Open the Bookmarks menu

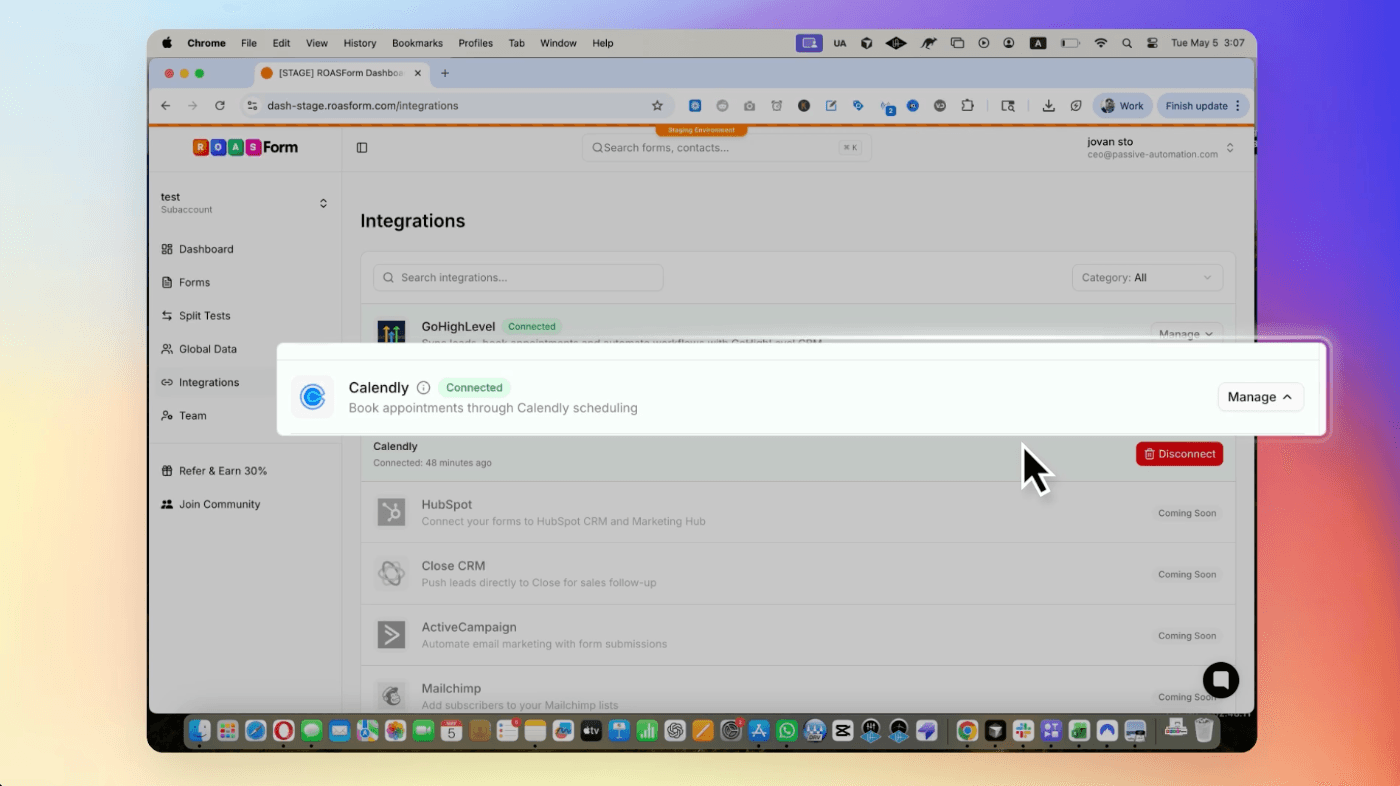[417, 43]
